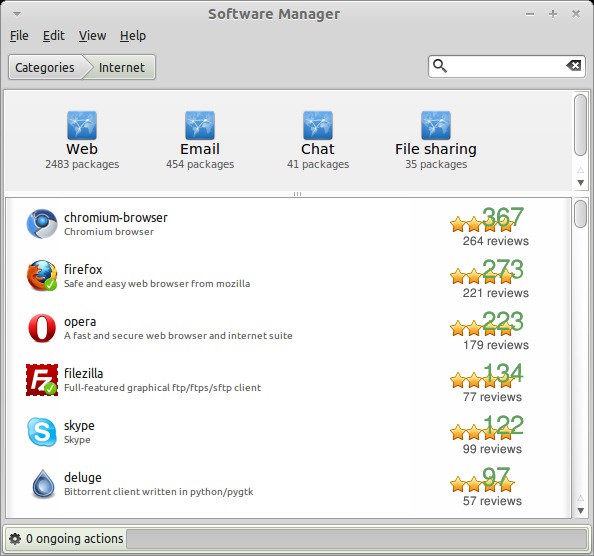The image size is (594, 556).
Task: Select the deluge app icon
Action: [x=43, y=484]
